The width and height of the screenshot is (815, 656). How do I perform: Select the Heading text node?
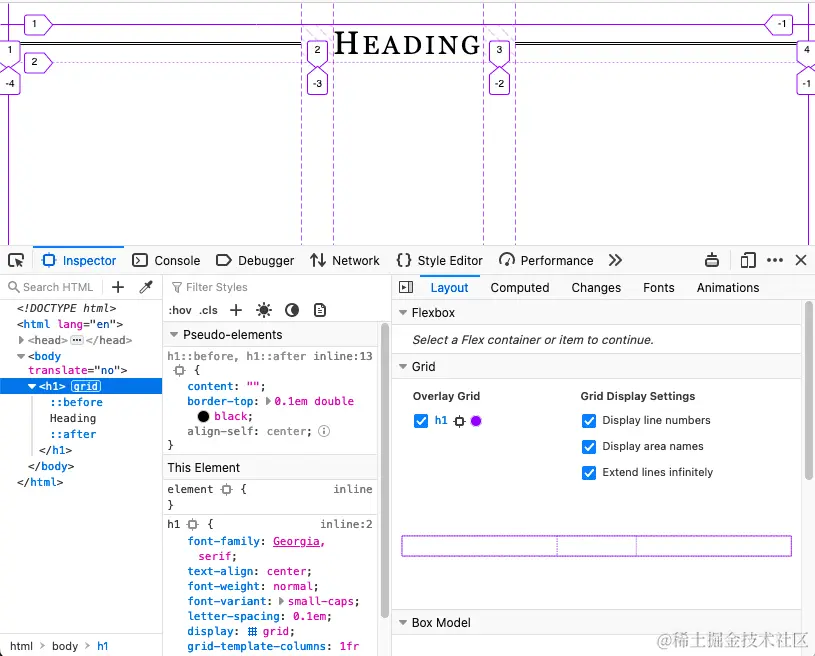click(73, 418)
